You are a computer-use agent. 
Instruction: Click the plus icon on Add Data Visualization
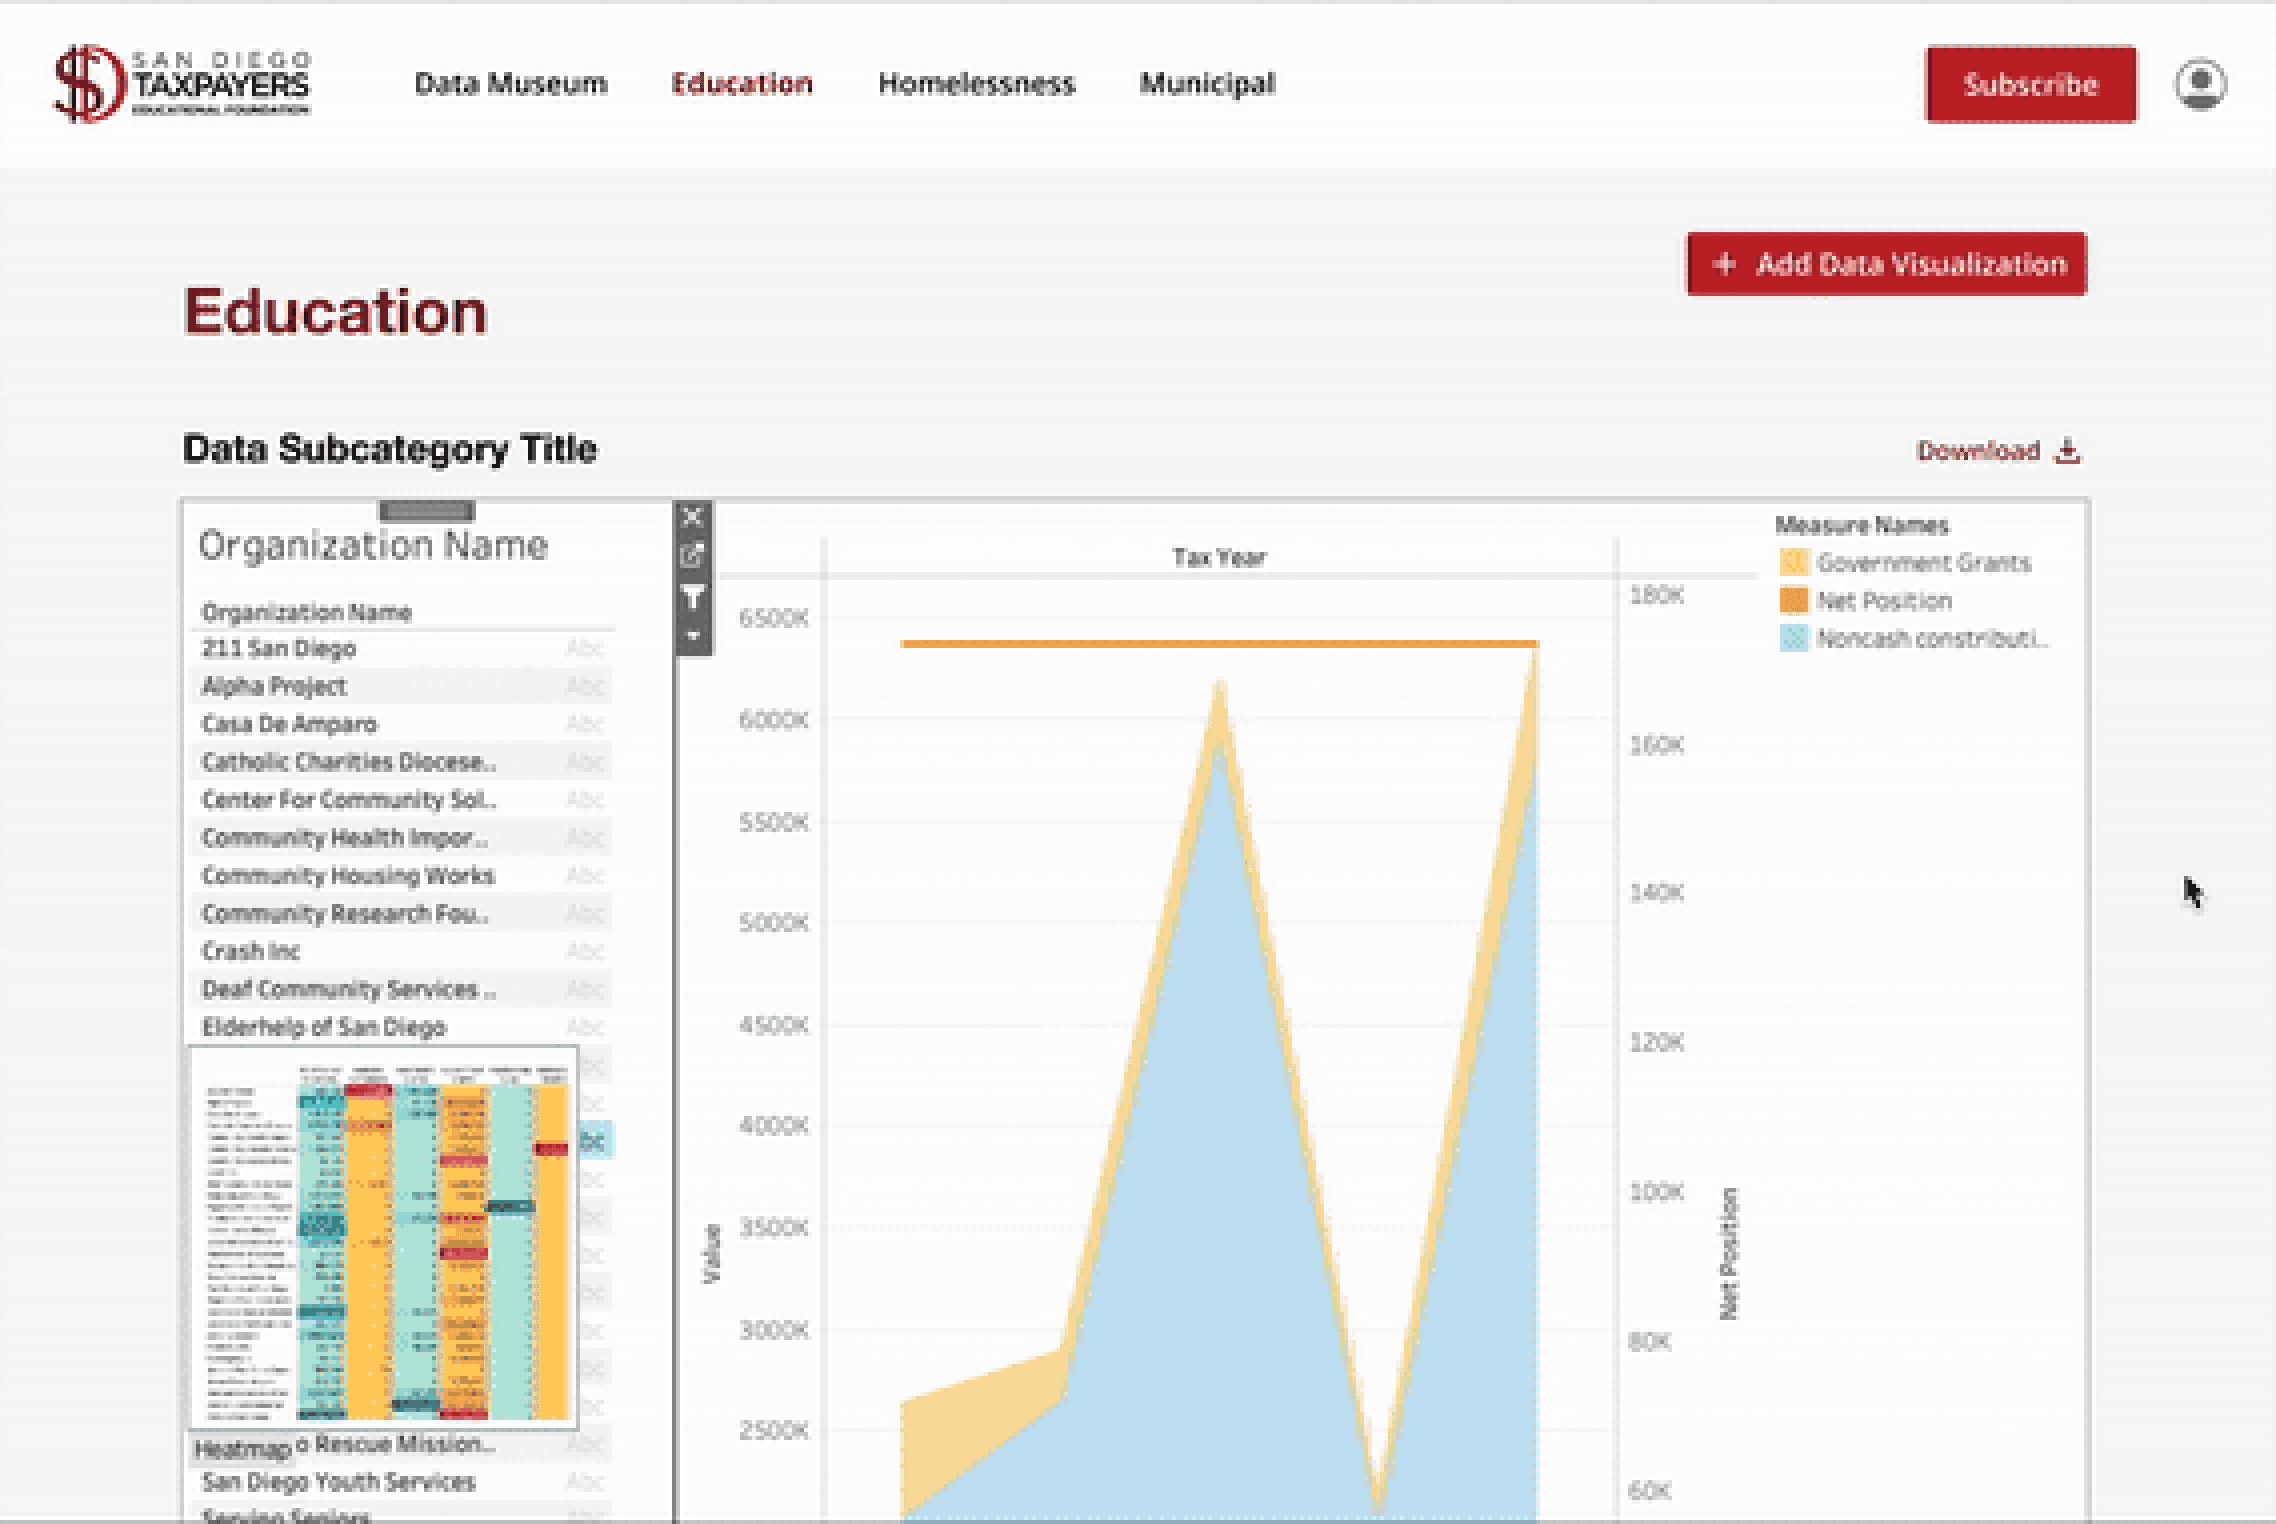(1724, 264)
